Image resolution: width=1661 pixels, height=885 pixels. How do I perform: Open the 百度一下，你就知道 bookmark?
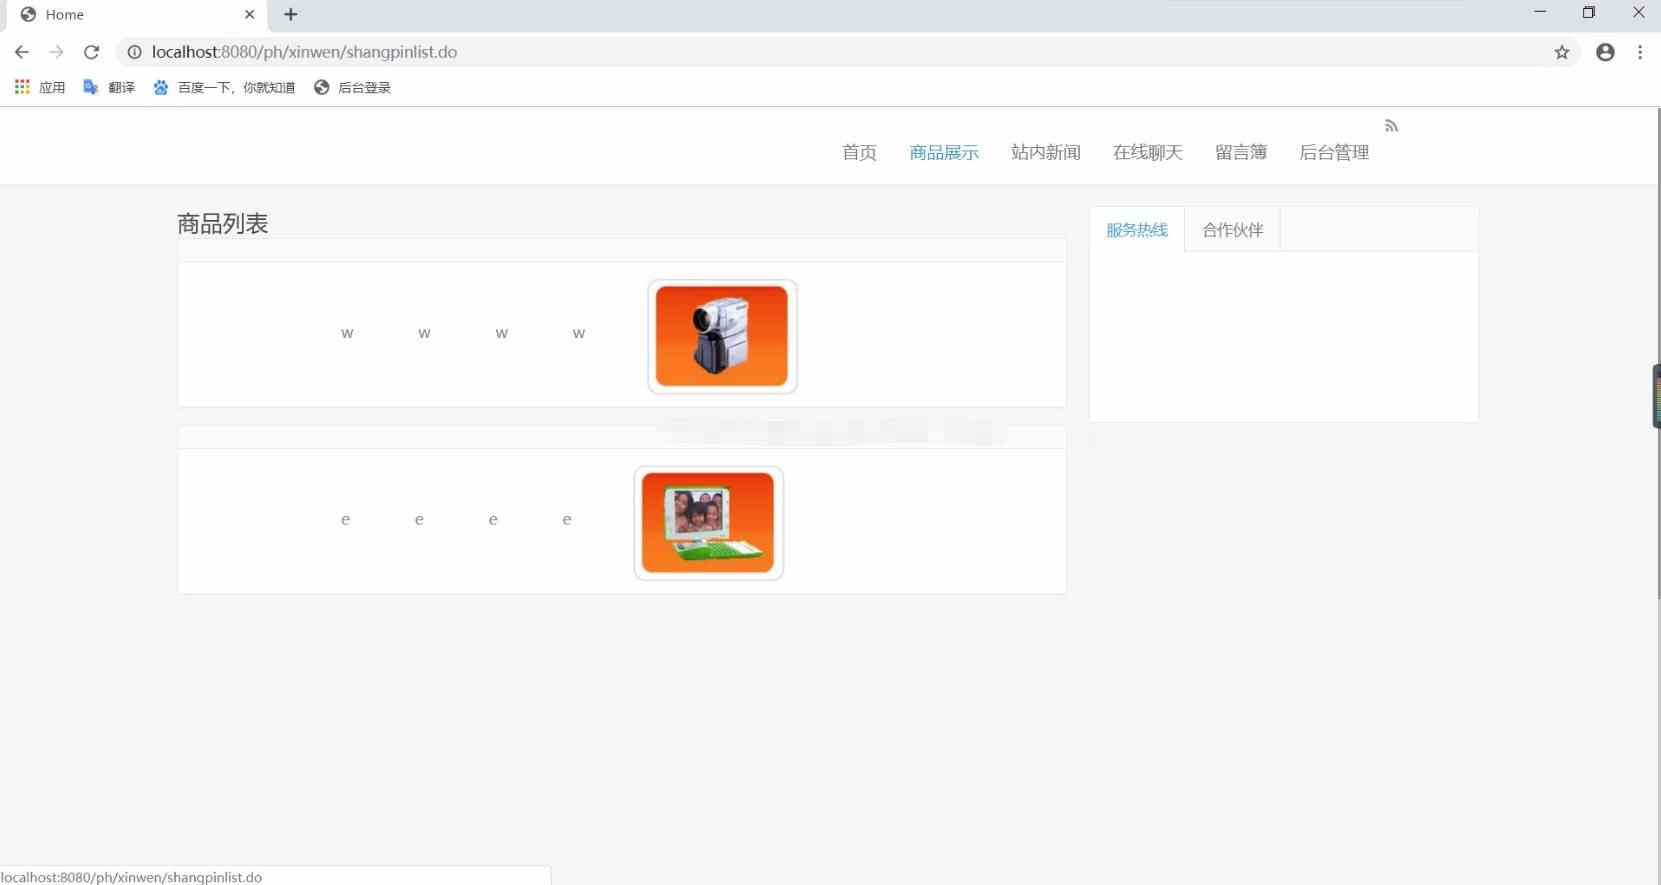(x=224, y=87)
